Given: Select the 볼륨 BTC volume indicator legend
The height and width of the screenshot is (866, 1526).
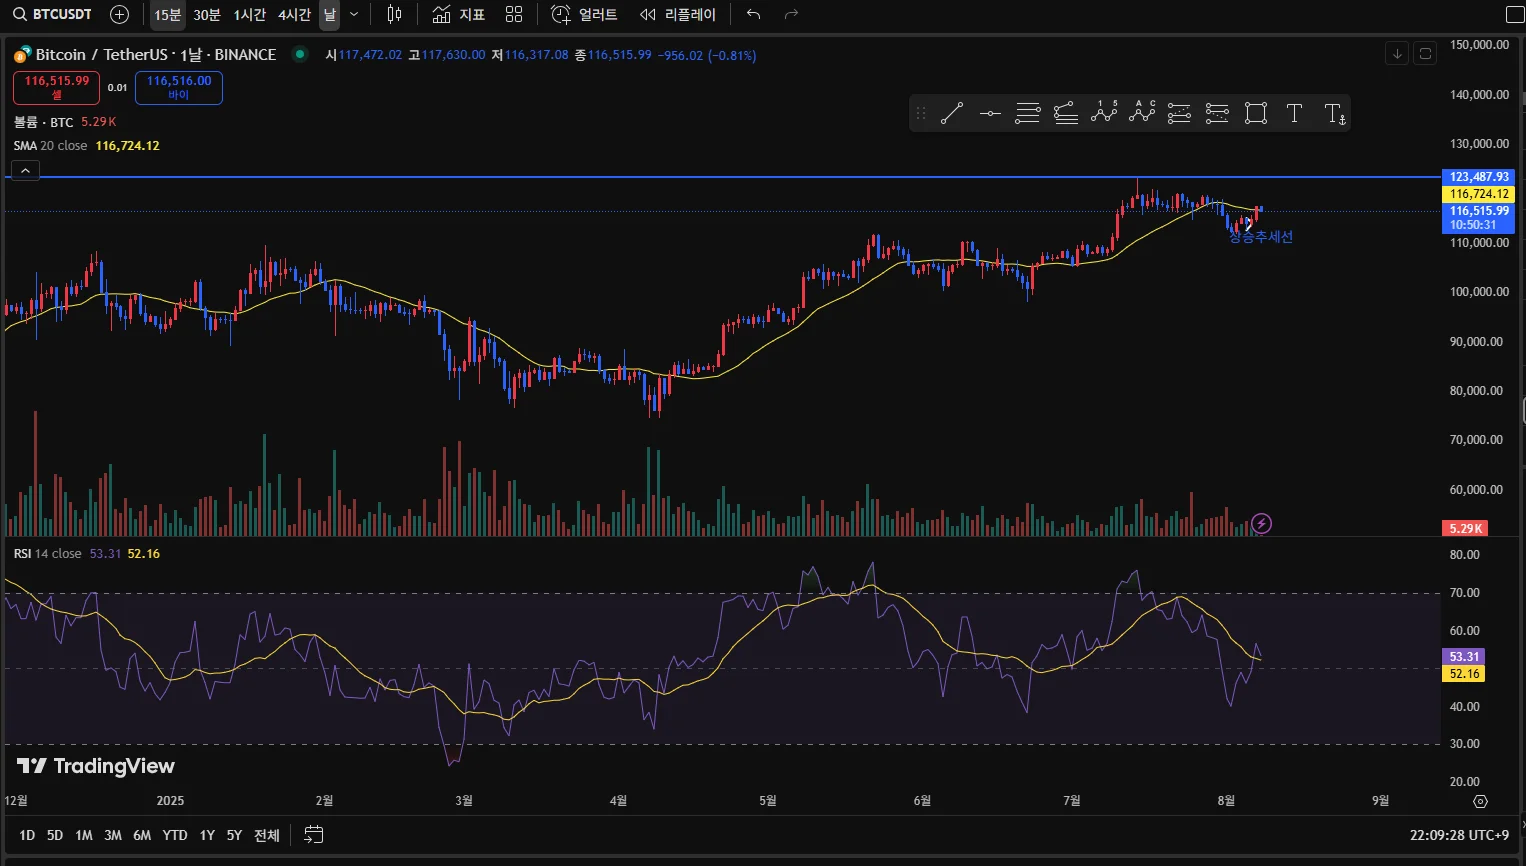Looking at the screenshot, I should tap(44, 122).
